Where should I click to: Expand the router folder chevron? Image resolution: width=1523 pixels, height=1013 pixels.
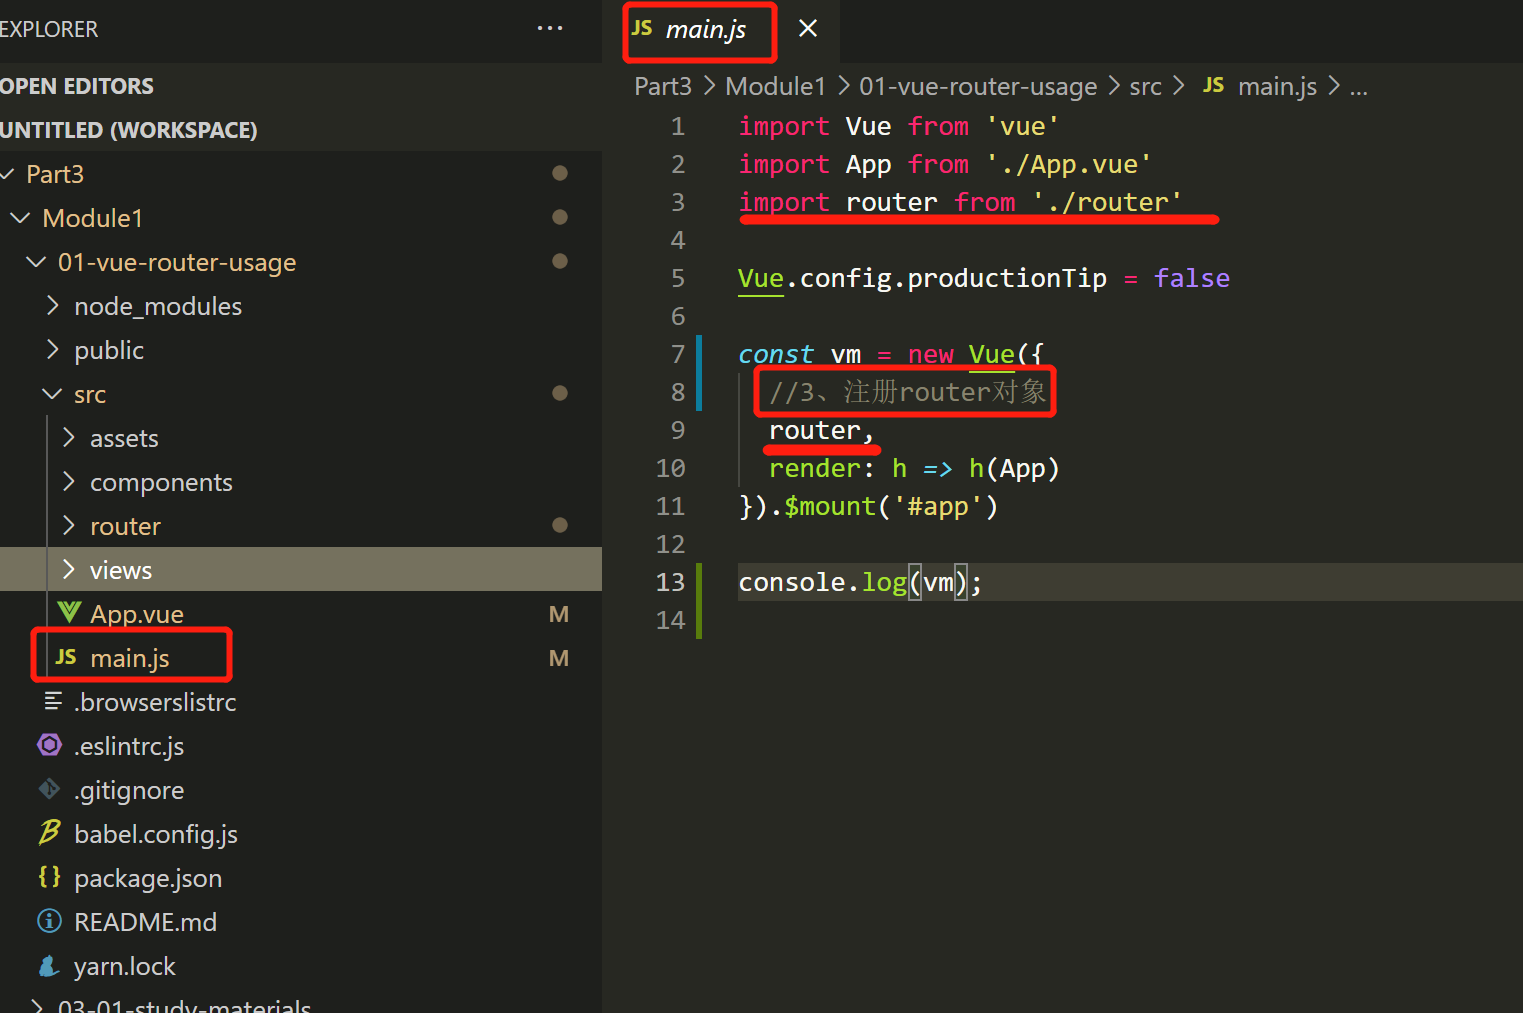pyautogui.click(x=69, y=526)
